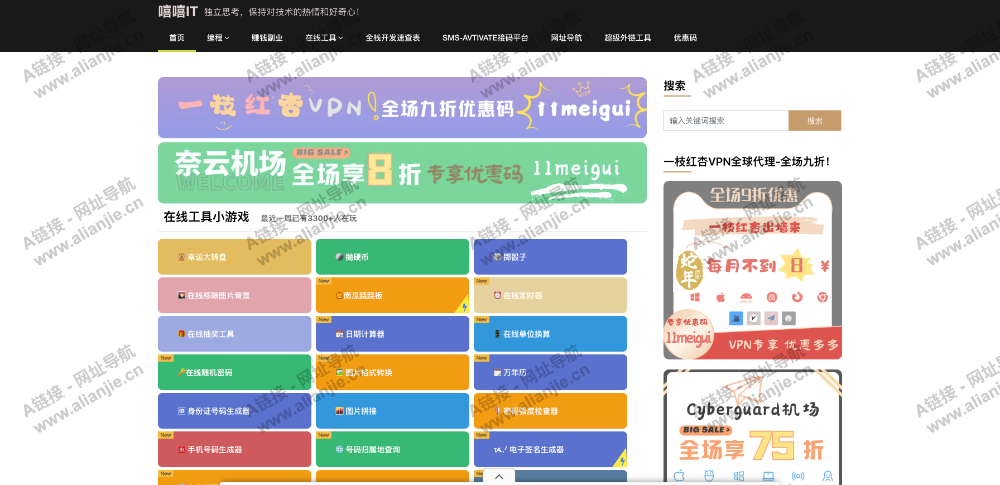Click the ID icon on 身份证号码生成器

coord(182,411)
